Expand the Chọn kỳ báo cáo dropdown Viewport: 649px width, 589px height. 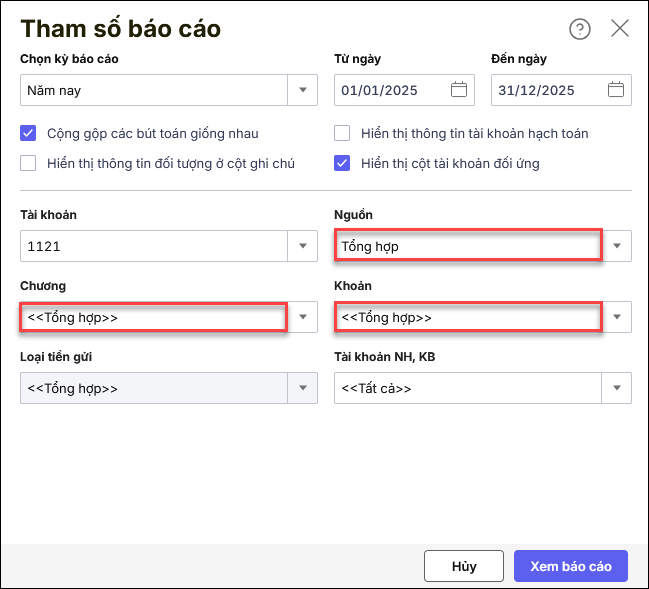(x=303, y=90)
